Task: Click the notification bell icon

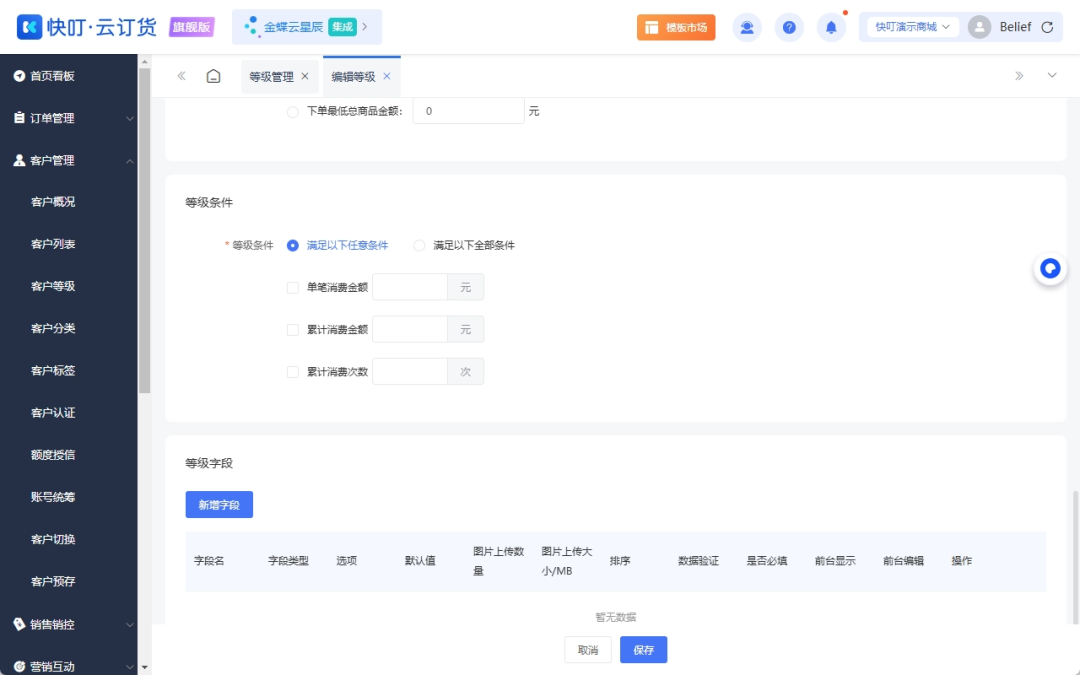Action: click(x=831, y=27)
